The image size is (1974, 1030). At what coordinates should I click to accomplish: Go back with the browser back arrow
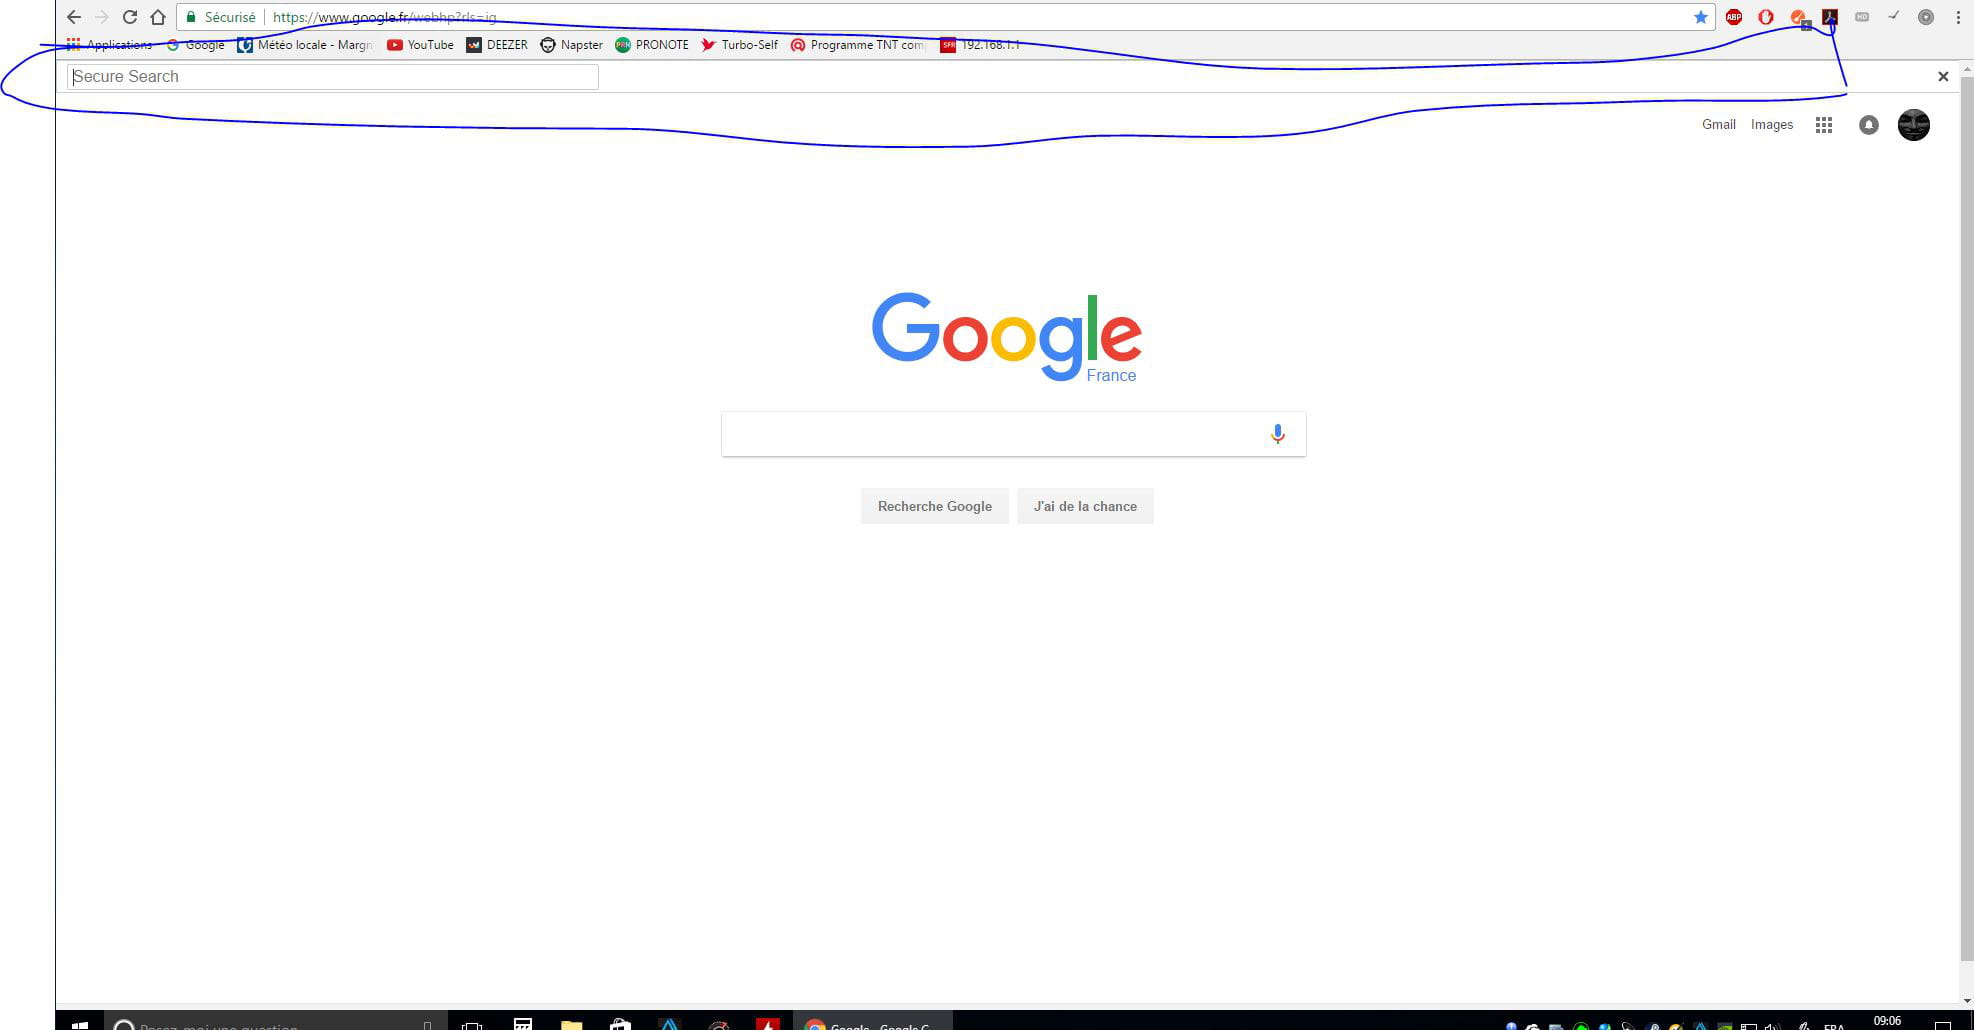coord(74,17)
